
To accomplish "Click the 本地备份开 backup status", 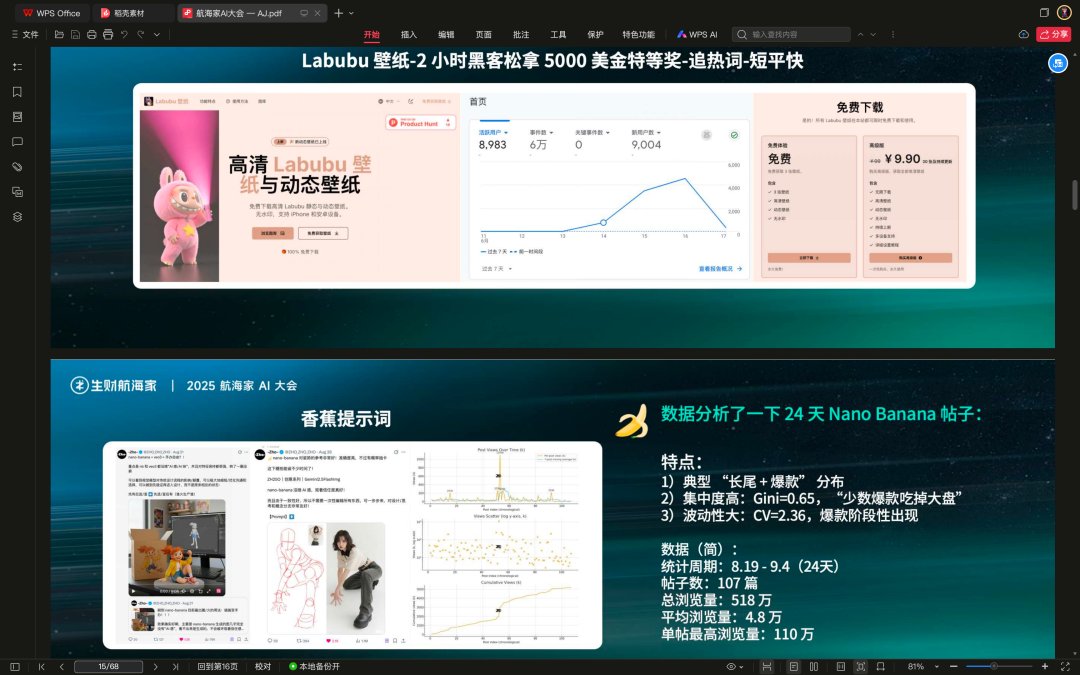I will [x=314, y=667].
